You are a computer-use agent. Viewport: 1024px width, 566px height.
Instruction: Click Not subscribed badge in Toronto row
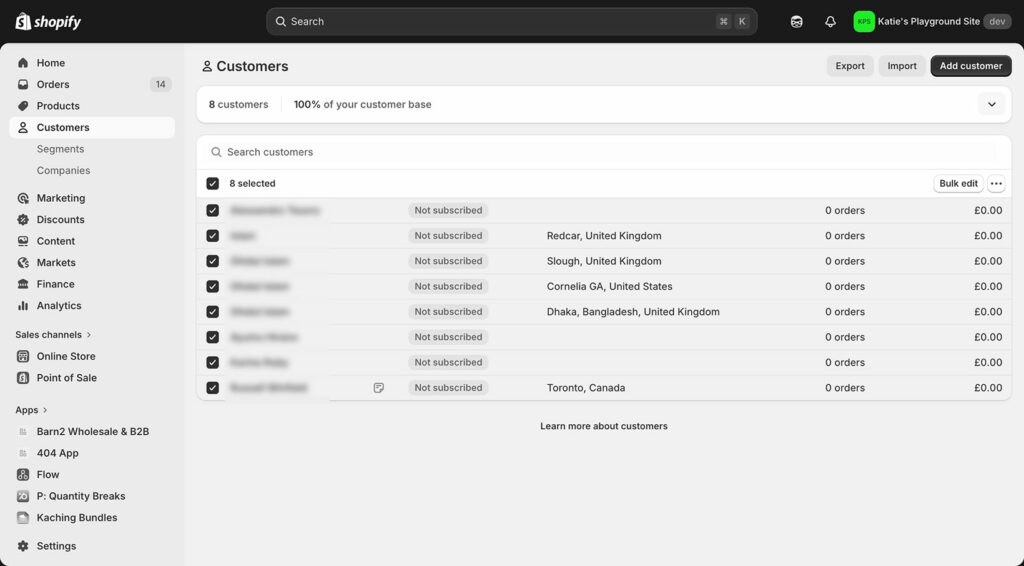(x=448, y=388)
